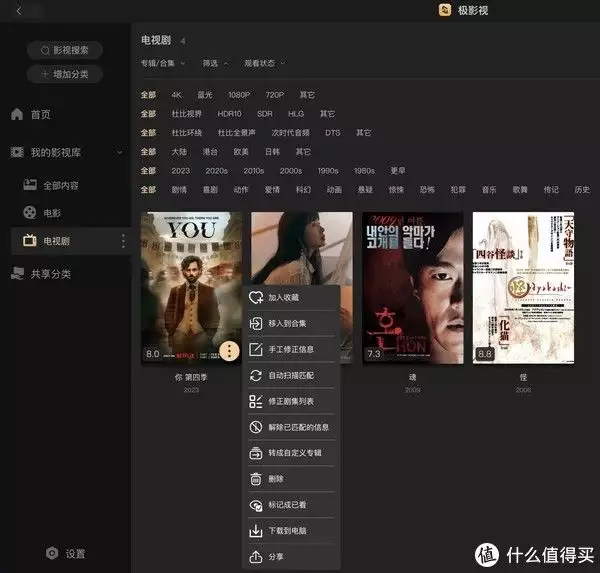Click the 你 第四季 title text
Viewport: 600px width, 573px height.
191,377
